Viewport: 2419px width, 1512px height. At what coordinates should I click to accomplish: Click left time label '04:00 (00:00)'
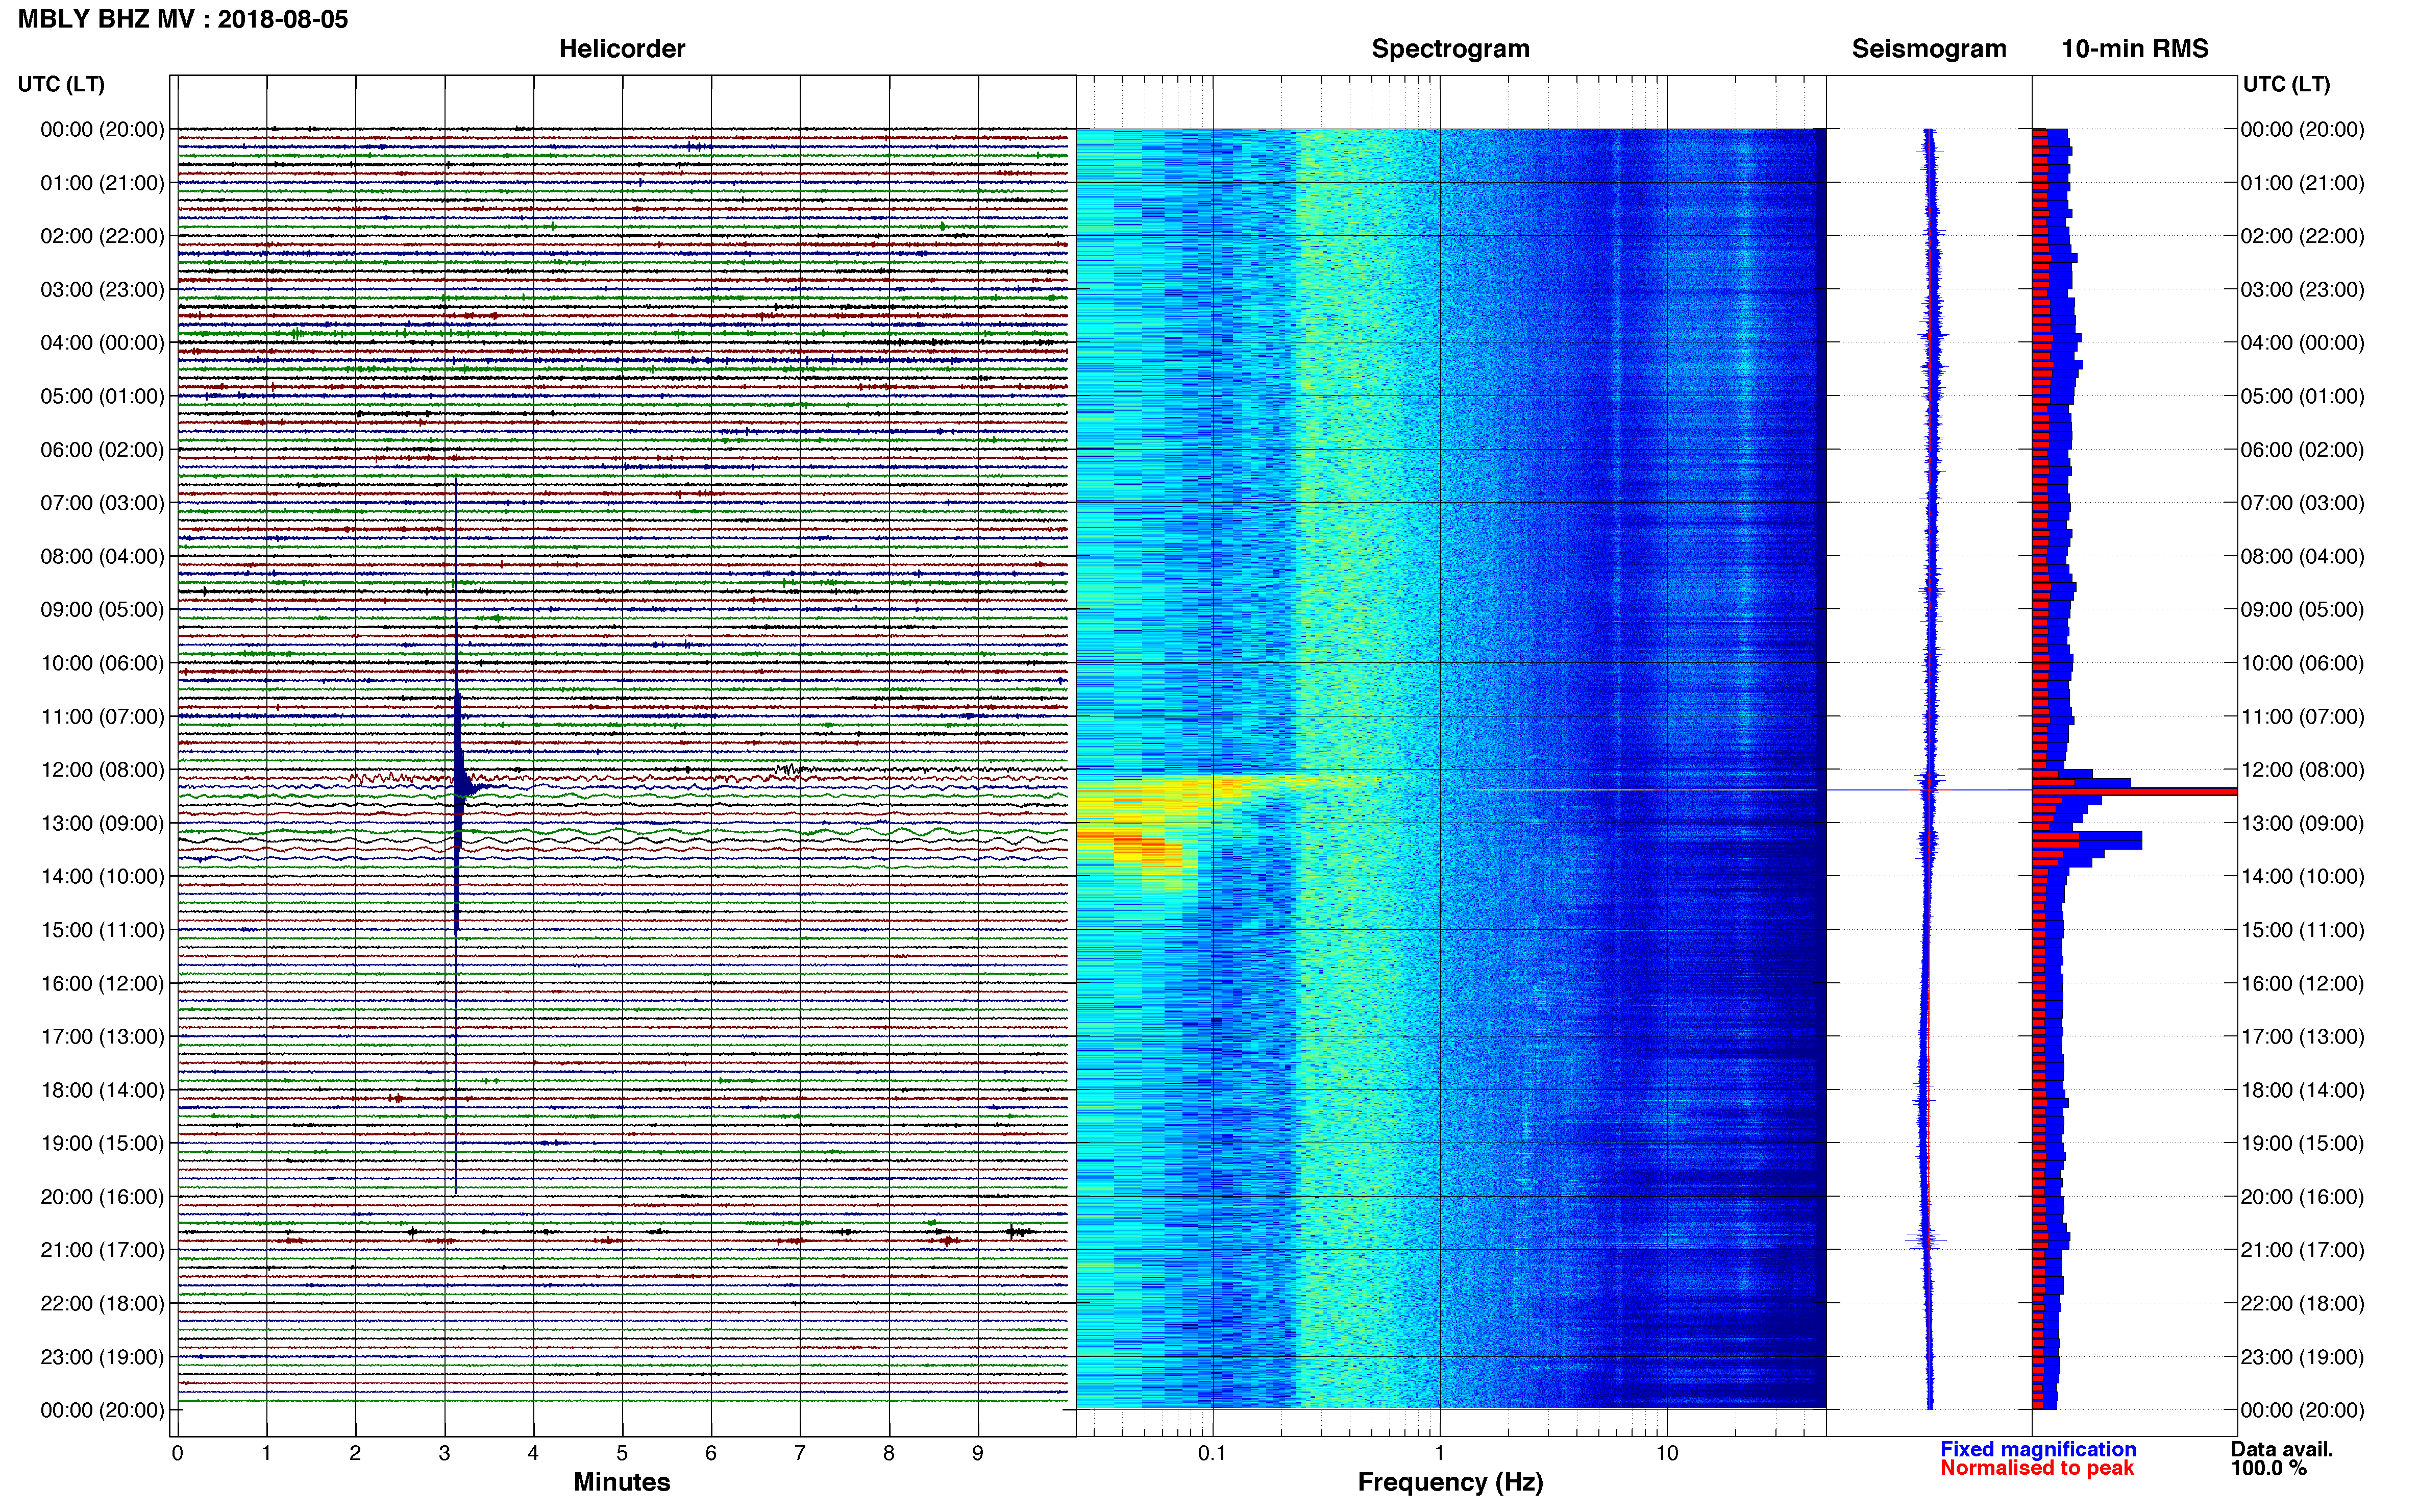tap(102, 343)
